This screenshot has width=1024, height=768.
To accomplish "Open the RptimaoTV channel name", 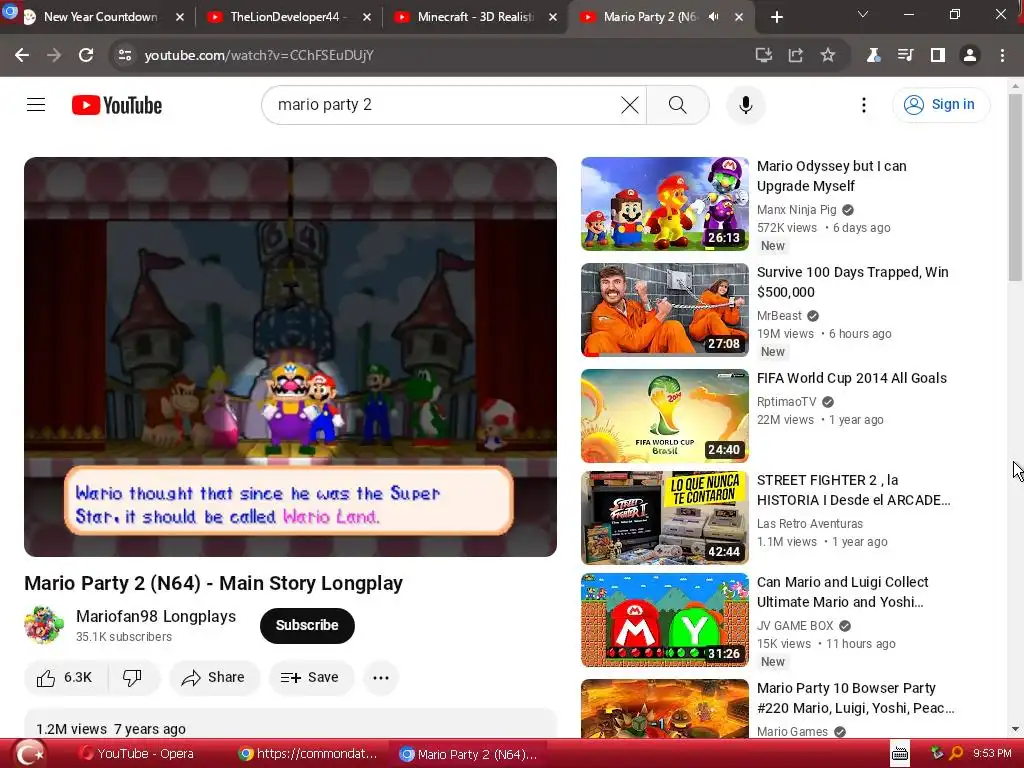I will click(x=786, y=402).
